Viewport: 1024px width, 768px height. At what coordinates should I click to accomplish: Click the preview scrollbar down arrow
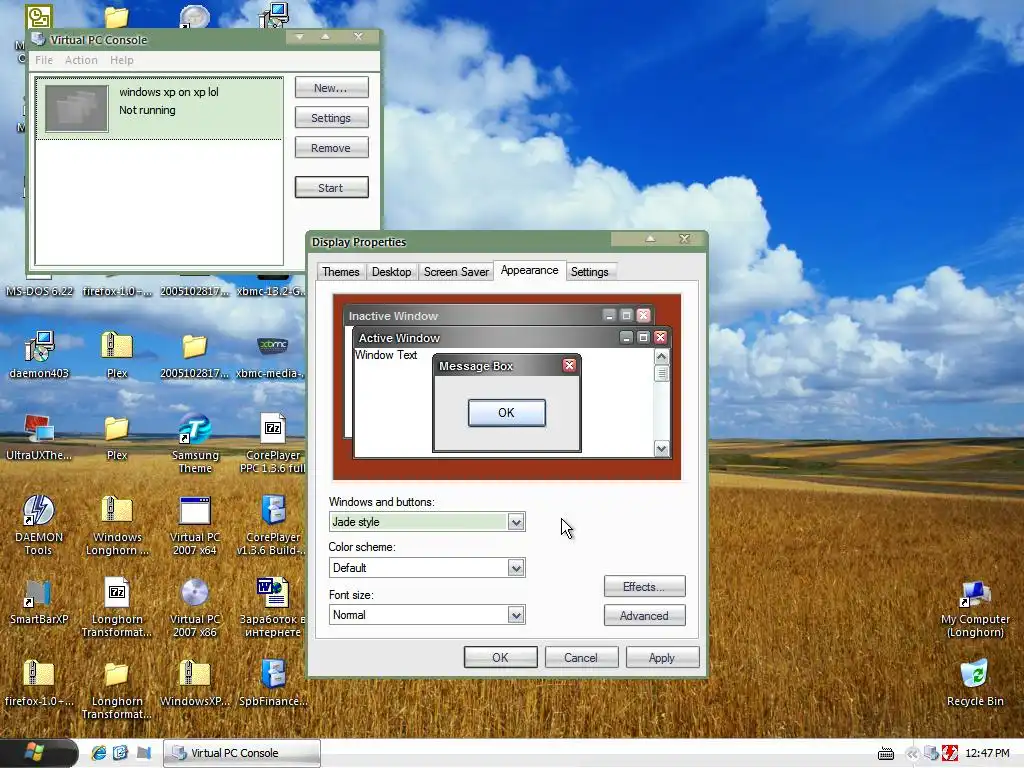coord(661,449)
